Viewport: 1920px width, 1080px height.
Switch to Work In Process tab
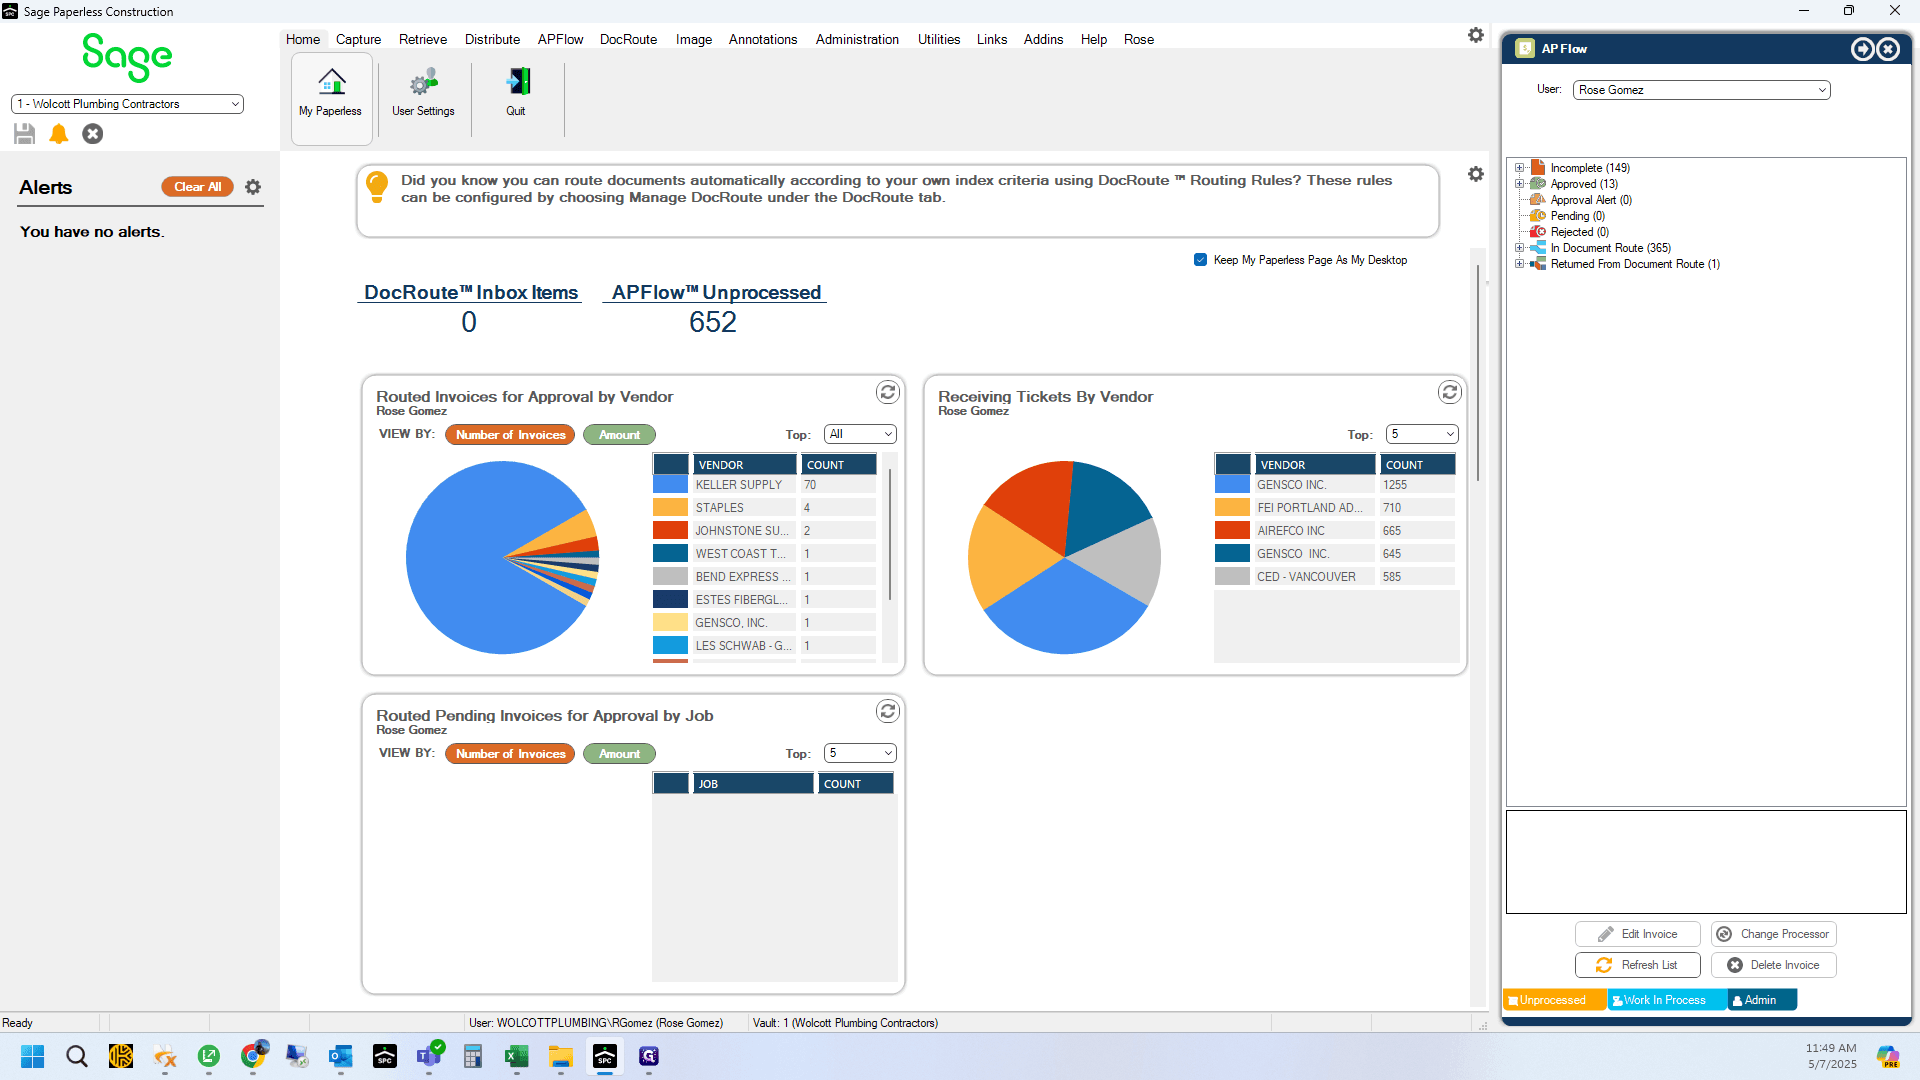click(x=1665, y=1000)
